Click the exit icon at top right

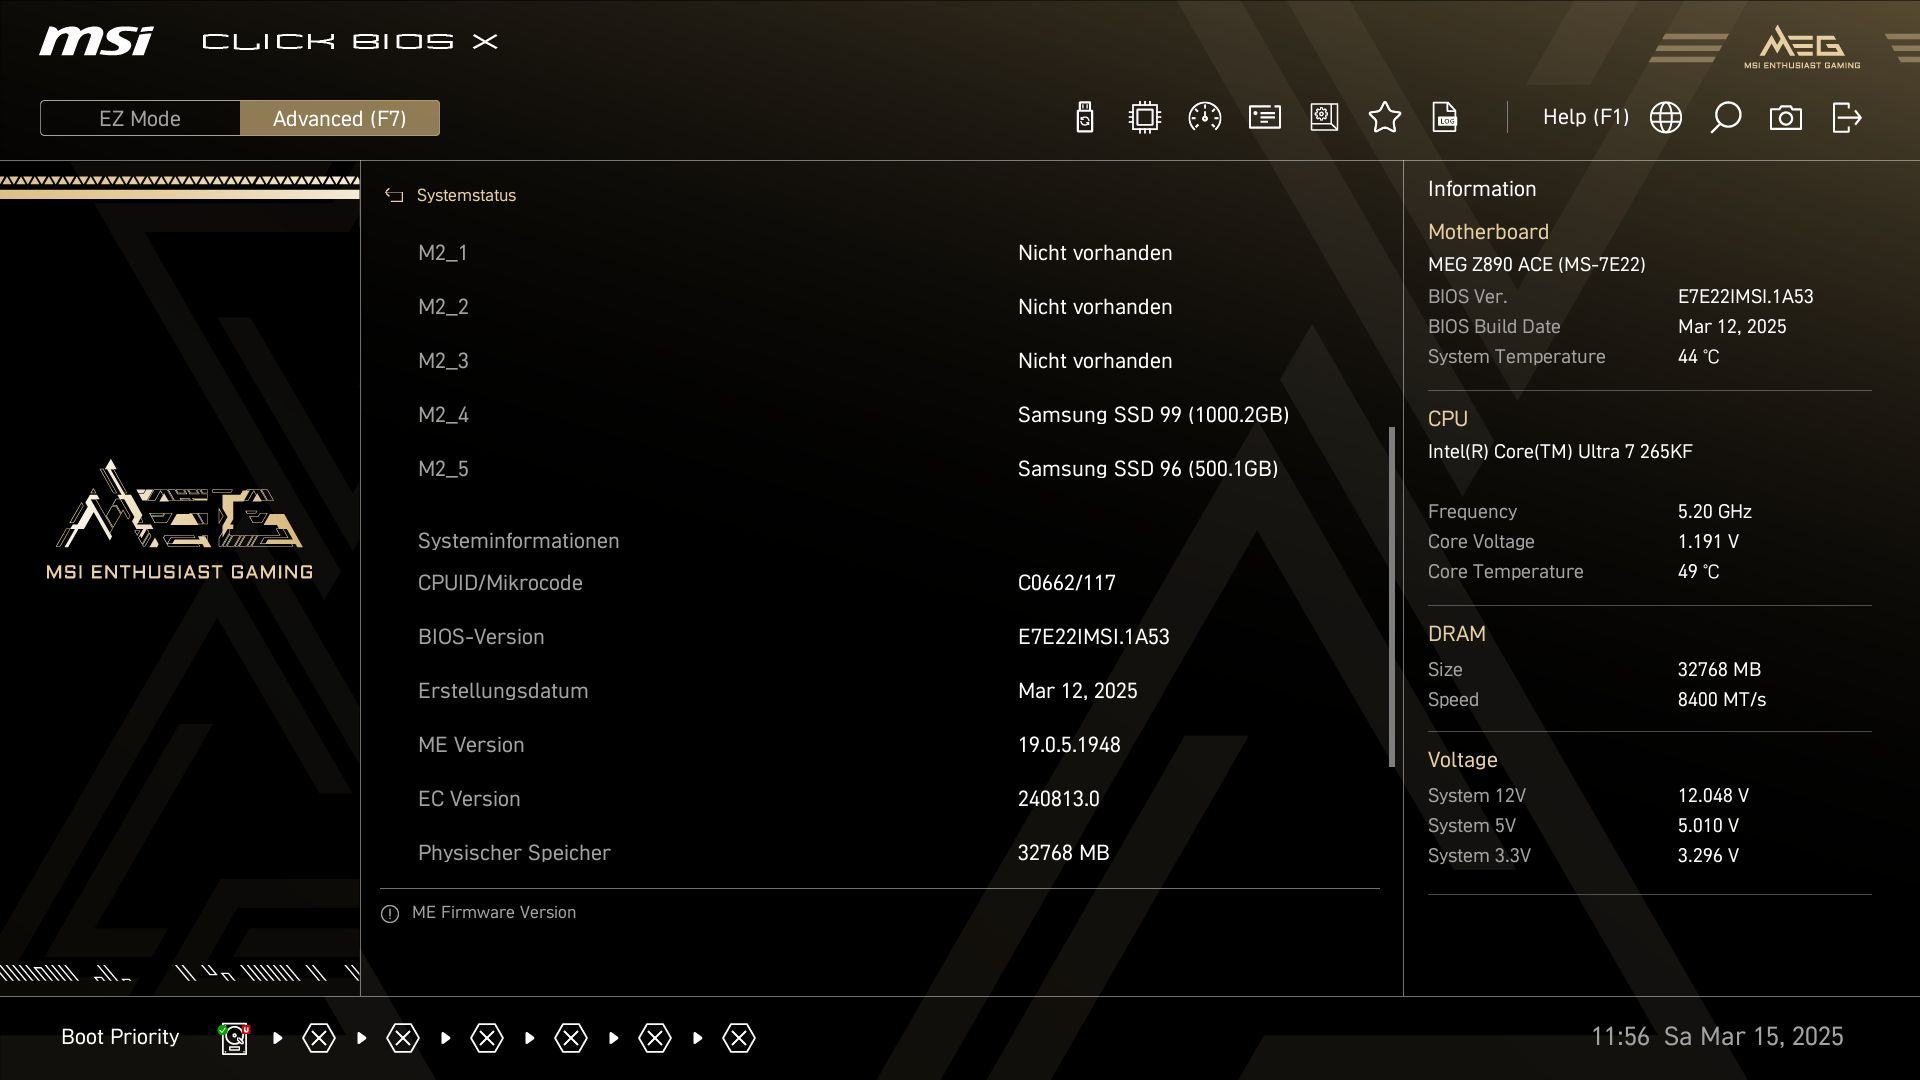tap(1846, 118)
